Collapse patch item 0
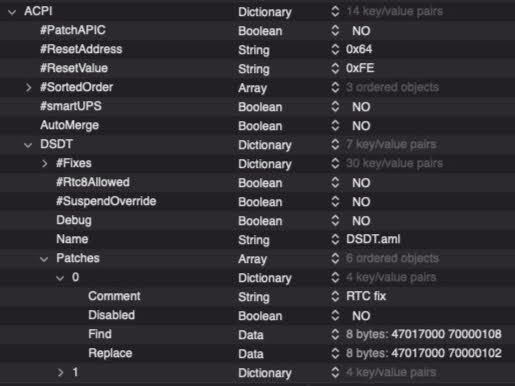The image size is (515, 386). [x=60, y=278]
